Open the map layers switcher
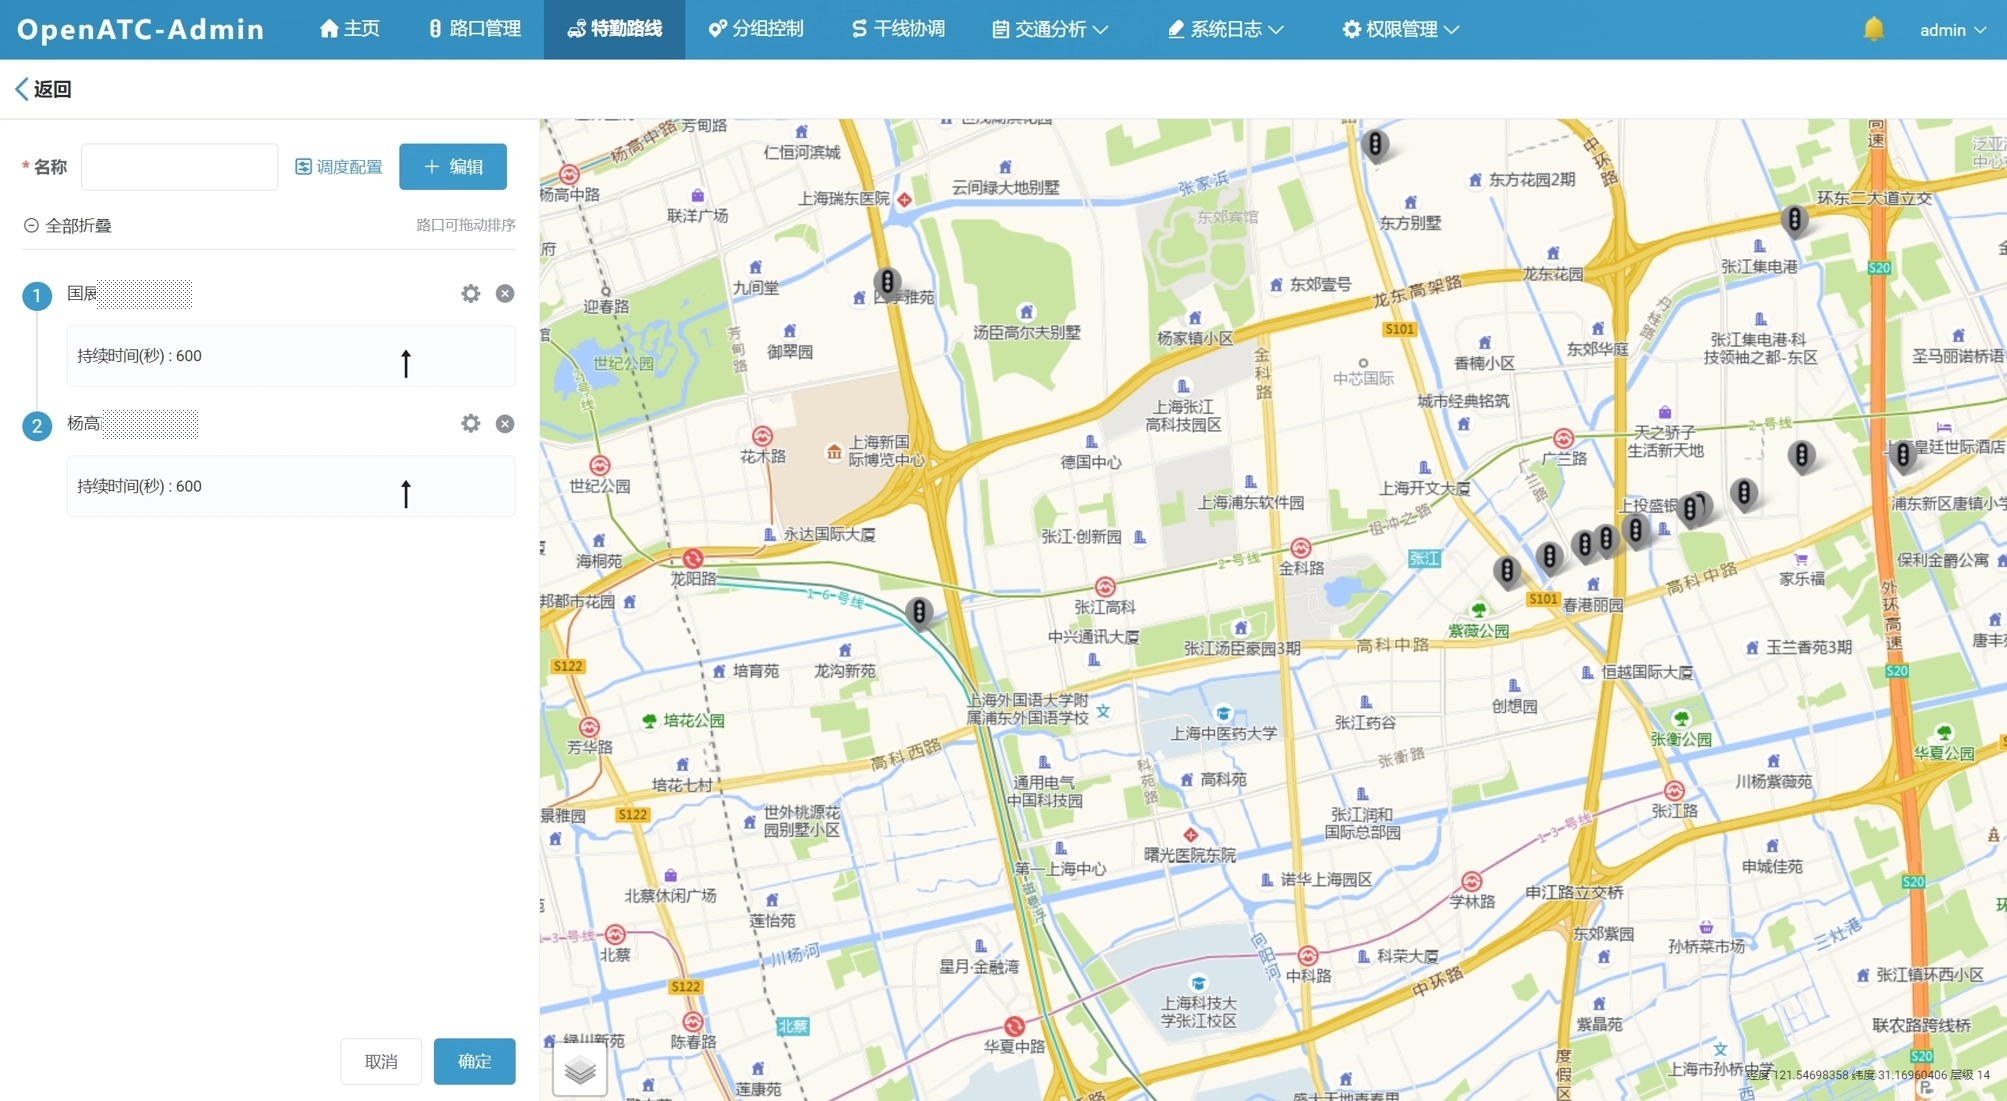Image resolution: width=2007 pixels, height=1101 pixels. click(x=580, y=1070)
